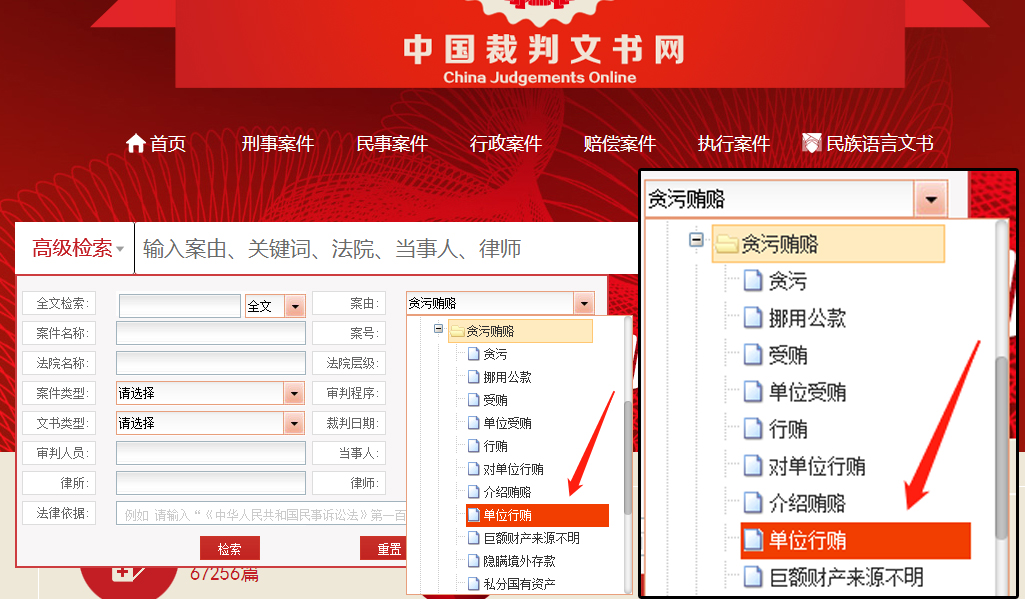1025x599 pixels.
Task: Select 单位受贿 in enlarged panel
Action: coord(807,392)
